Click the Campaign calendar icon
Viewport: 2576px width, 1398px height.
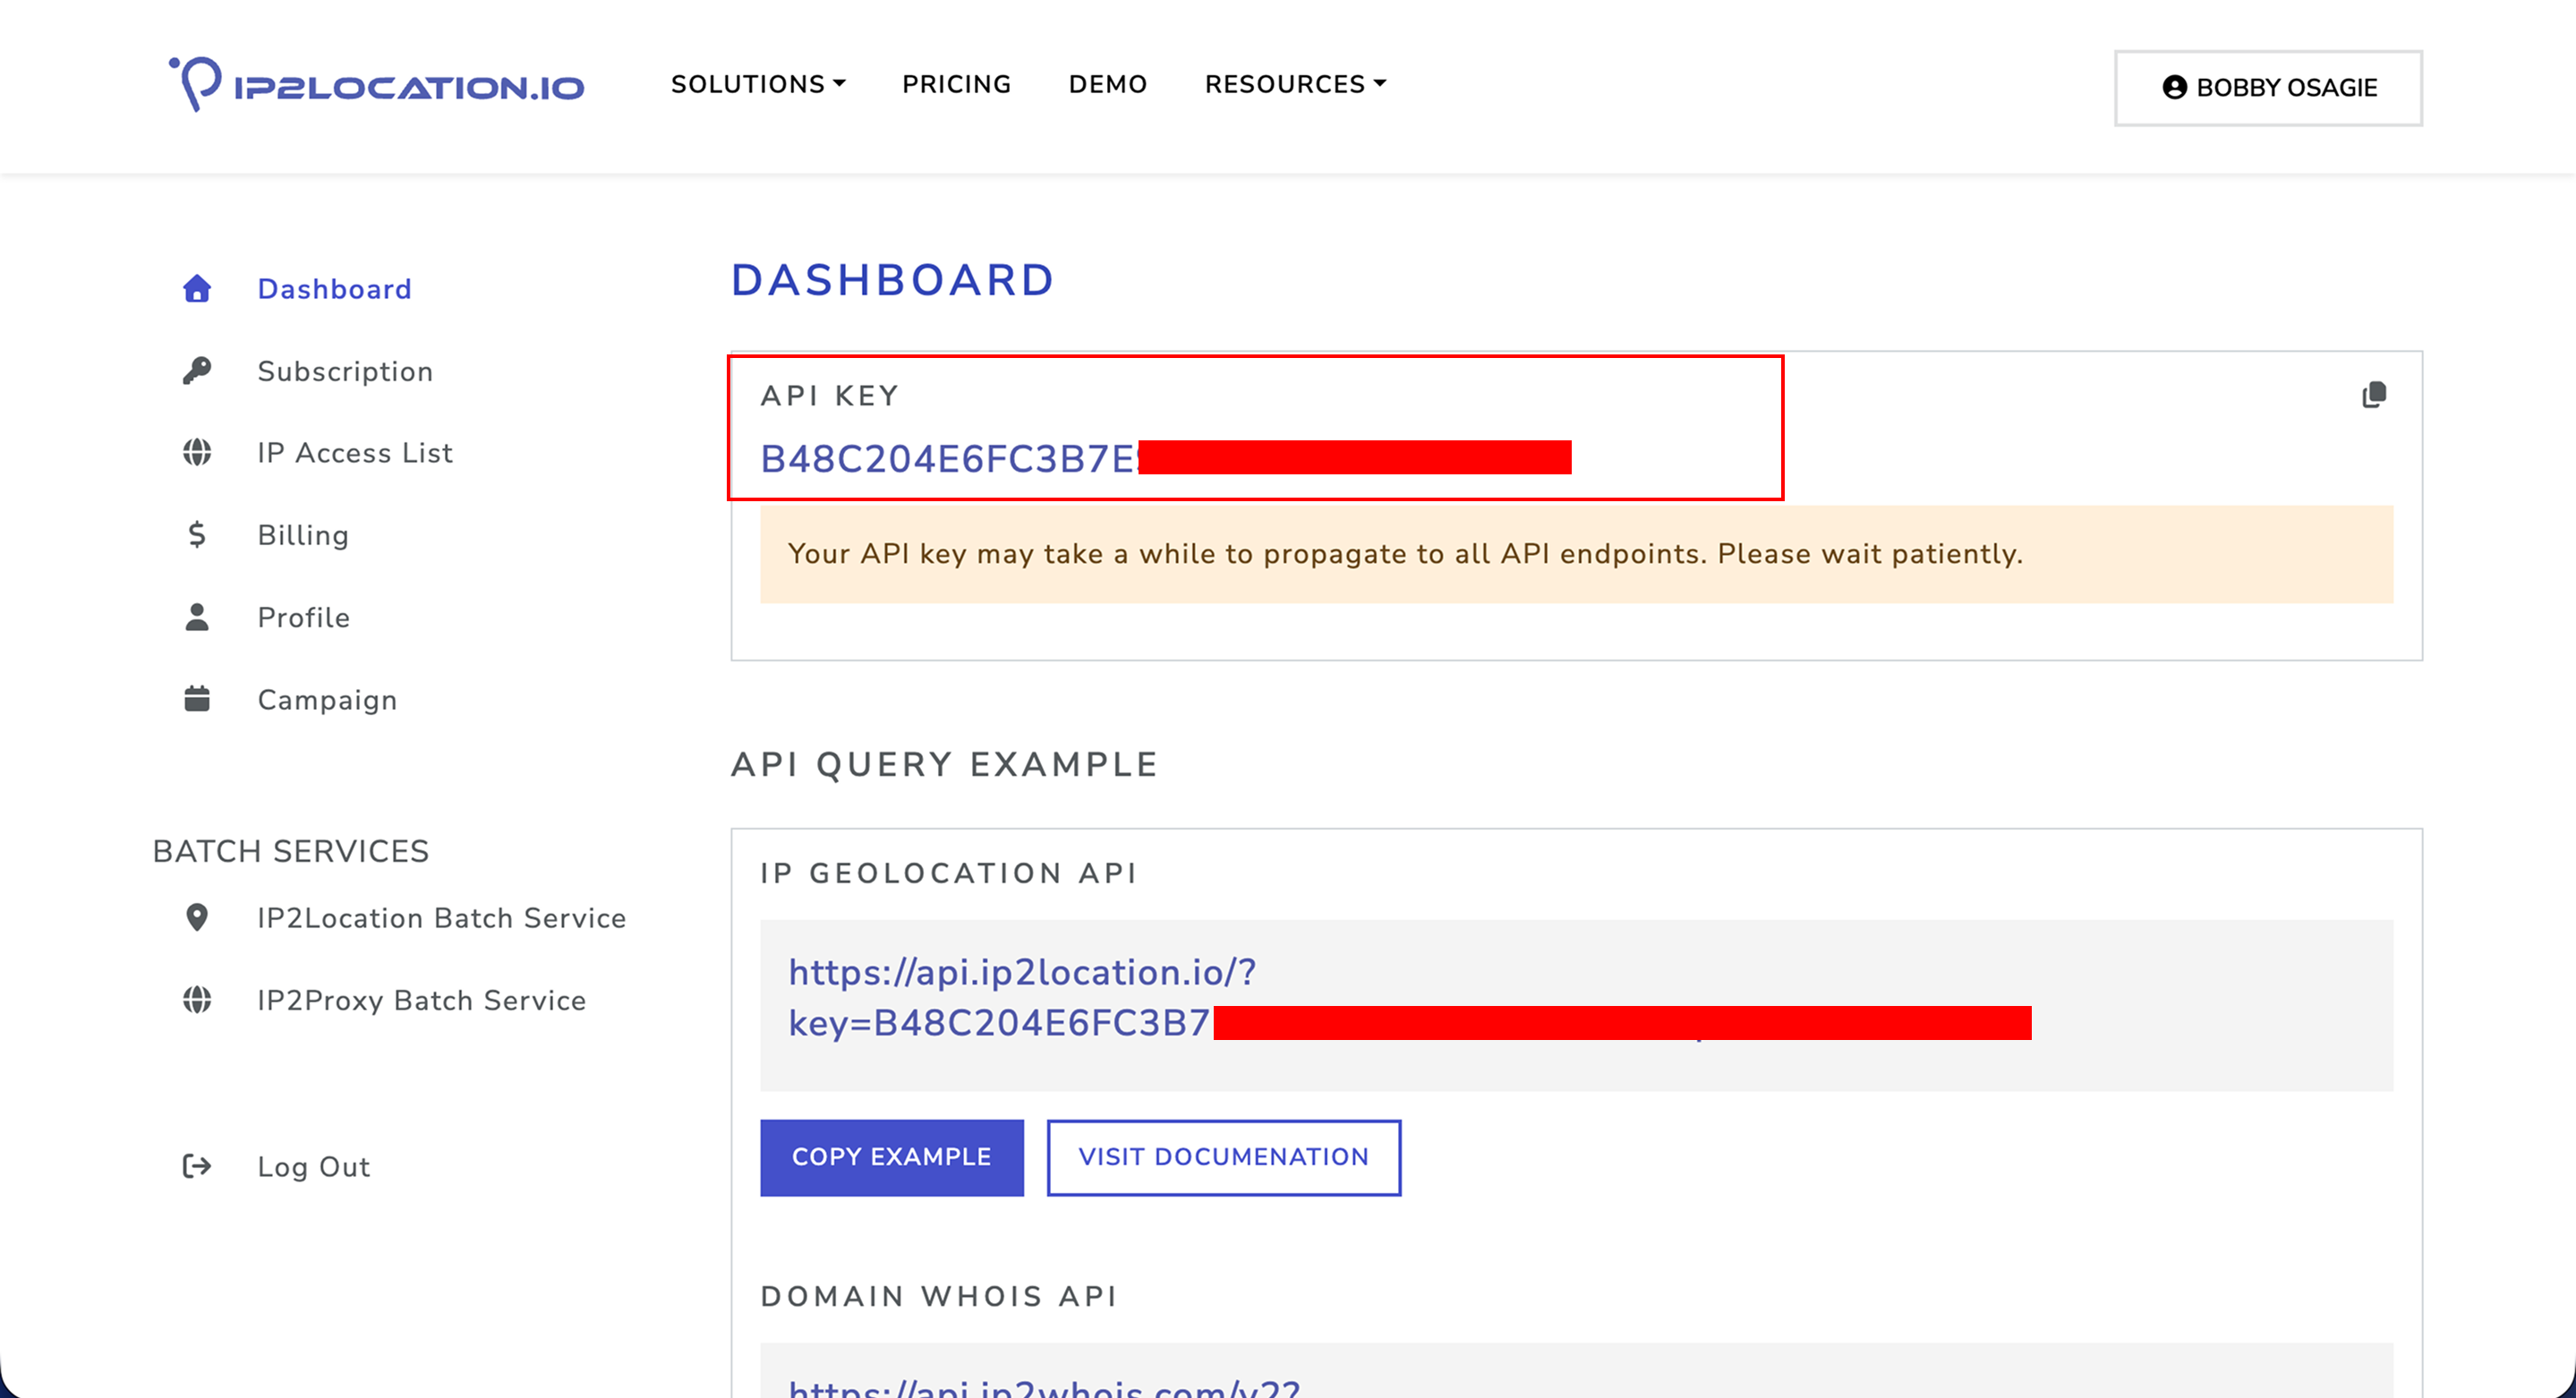tap(197, 699)
